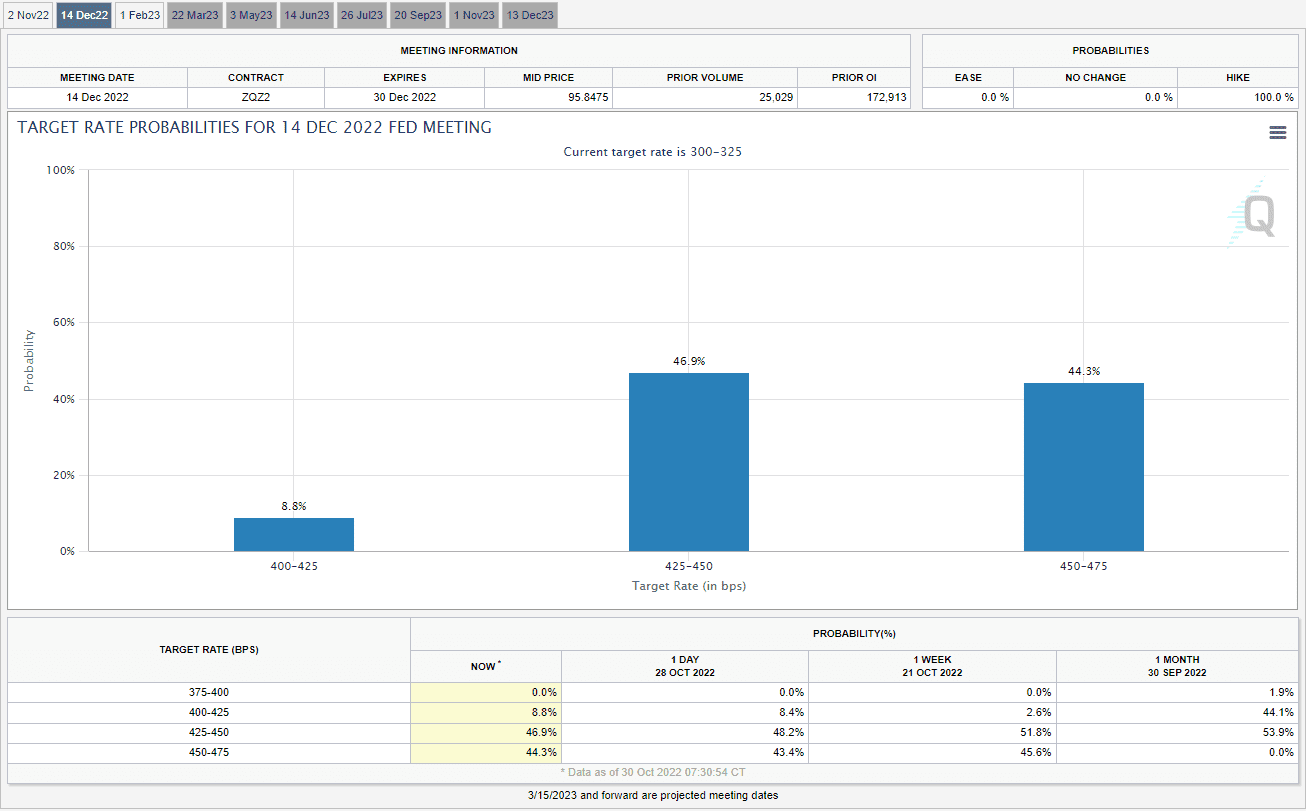The height and width of the screenshot is (811, 1306).
Task: Choose the 20 Sep23 meeting tab
Action: click(x=417, y=15)
